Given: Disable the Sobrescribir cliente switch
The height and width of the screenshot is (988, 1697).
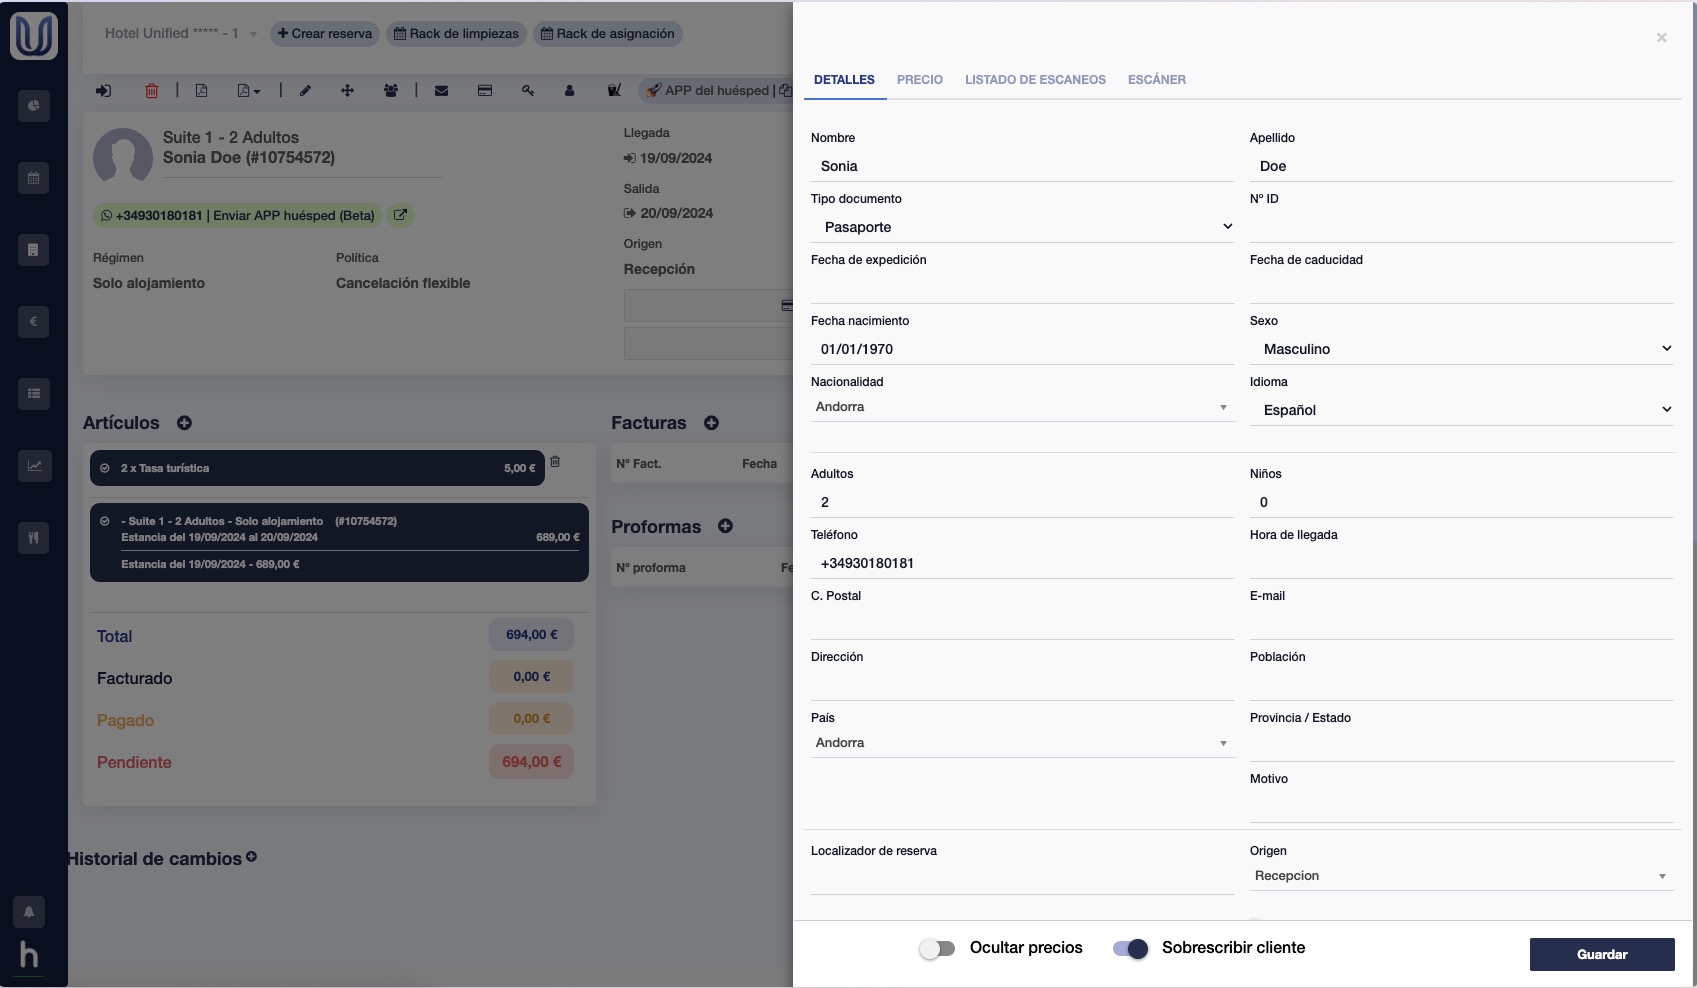Looking at the screenshot, I should coord(1130,949).
